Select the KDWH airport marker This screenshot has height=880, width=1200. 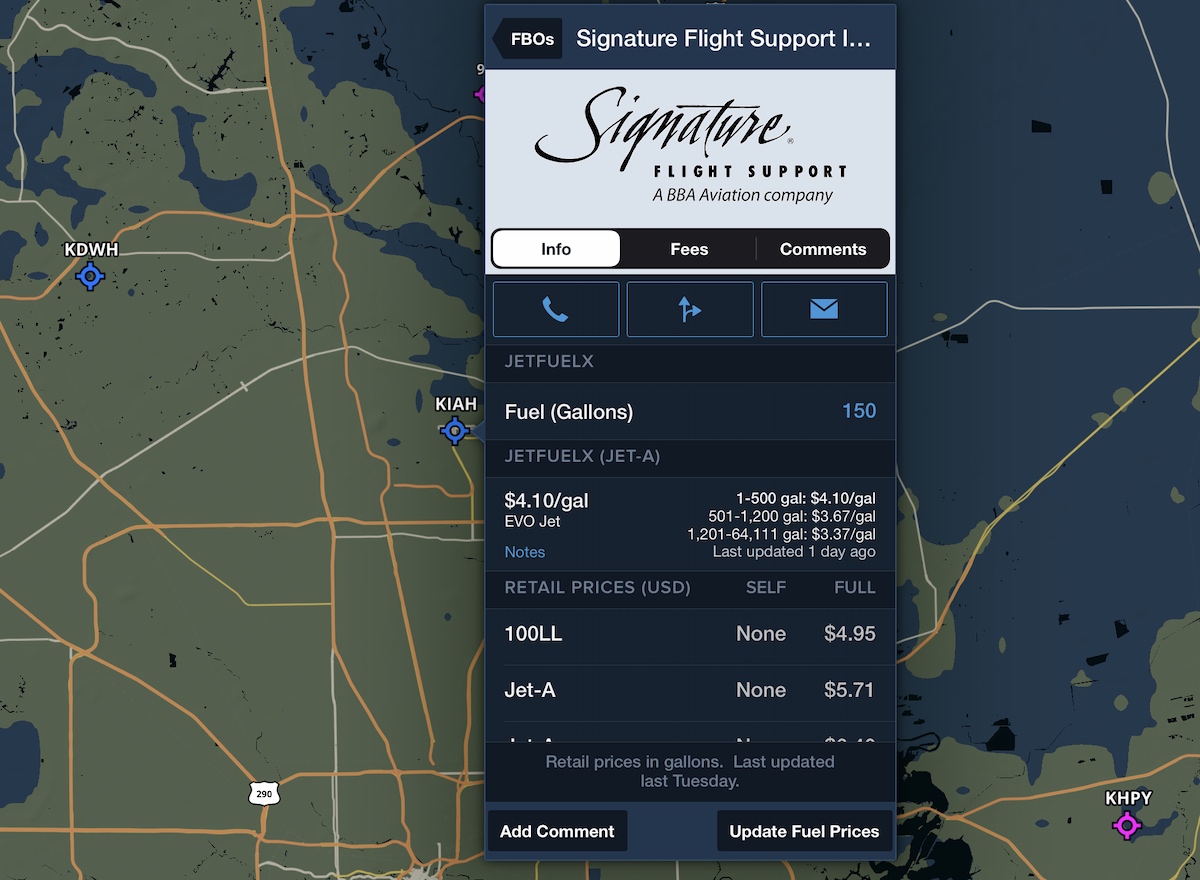(91, 275)
